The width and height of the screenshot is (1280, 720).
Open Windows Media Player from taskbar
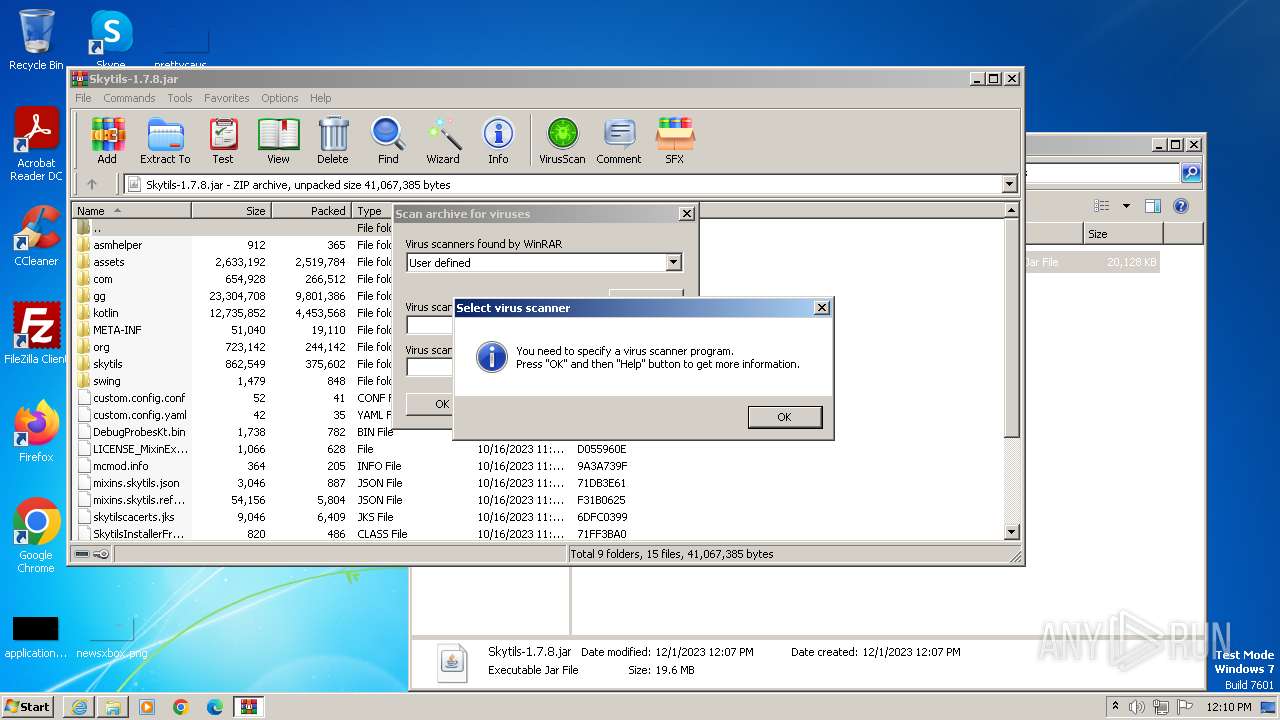(x=147, y=707)
